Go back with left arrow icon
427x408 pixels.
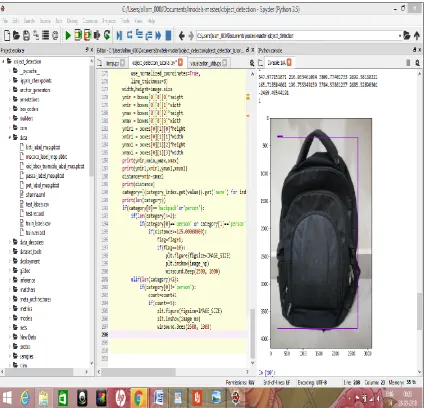182,35
